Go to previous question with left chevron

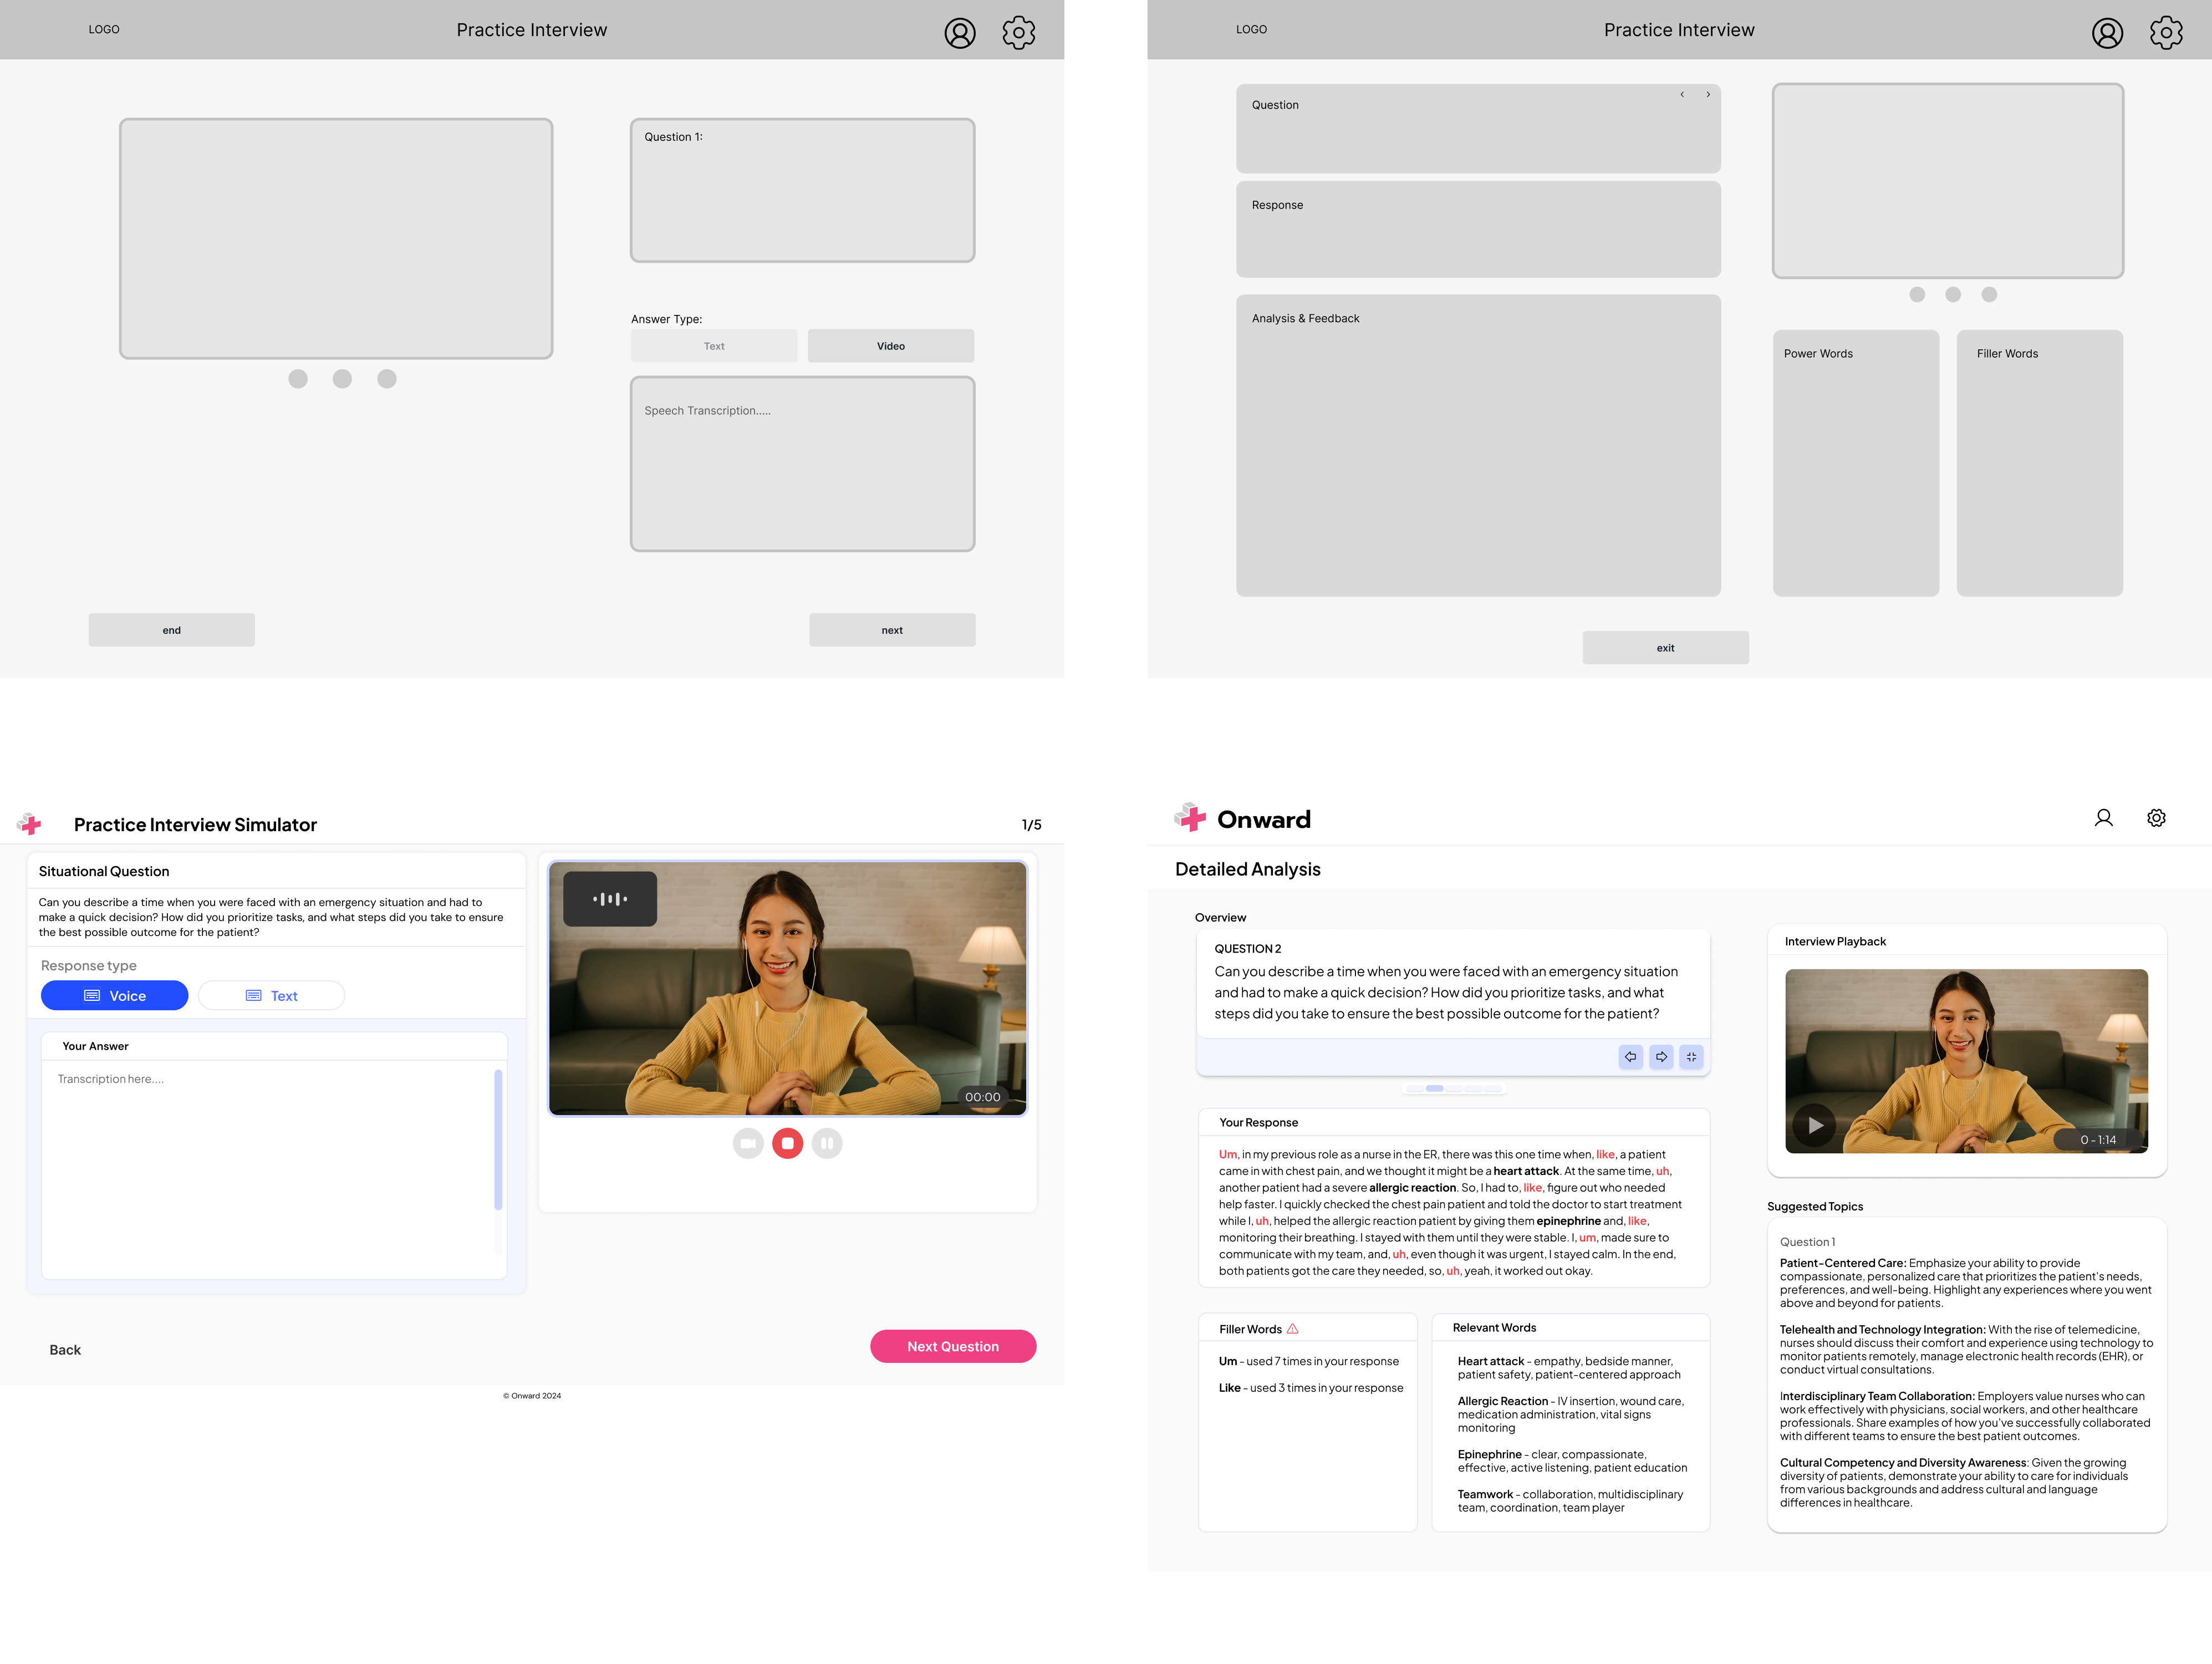coord(1683,95)
